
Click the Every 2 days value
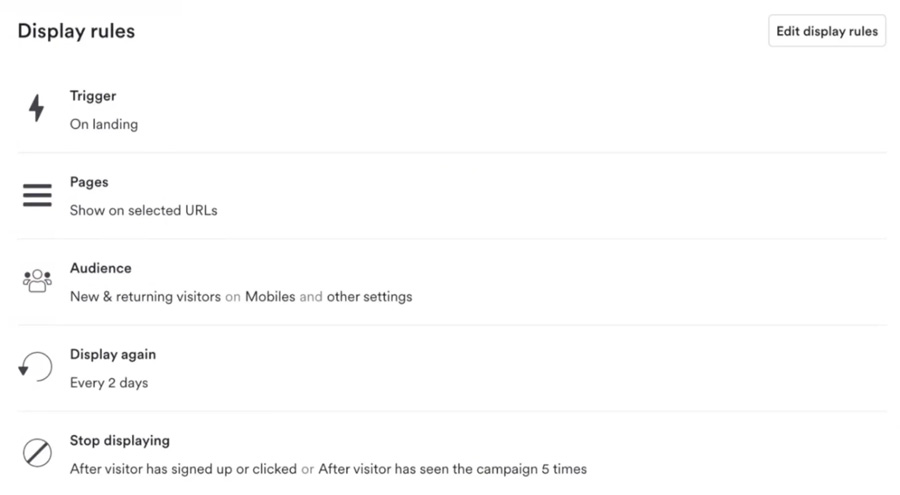[109, 382]
